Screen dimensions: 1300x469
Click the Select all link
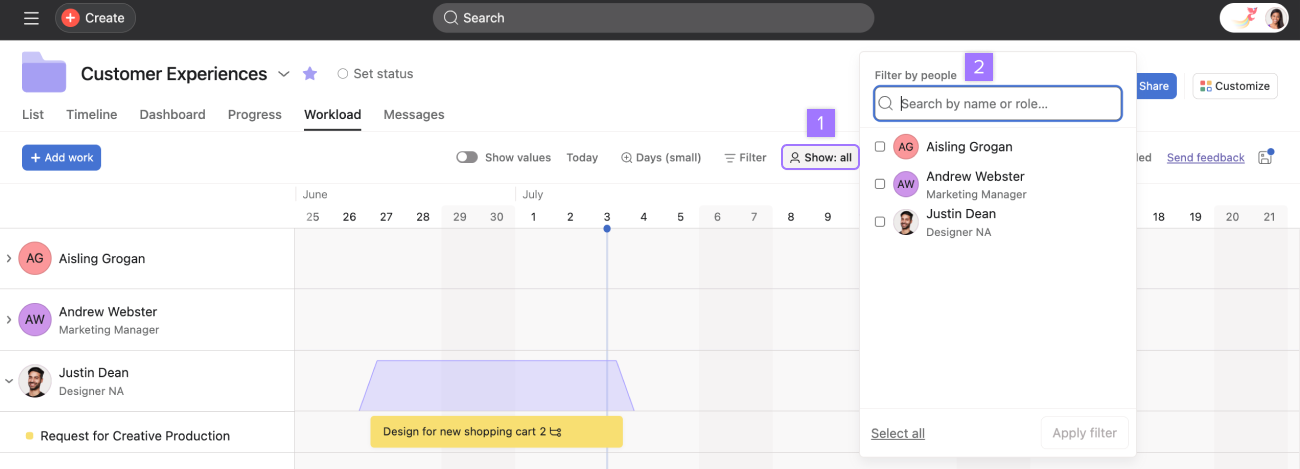(x=897, y=433)
